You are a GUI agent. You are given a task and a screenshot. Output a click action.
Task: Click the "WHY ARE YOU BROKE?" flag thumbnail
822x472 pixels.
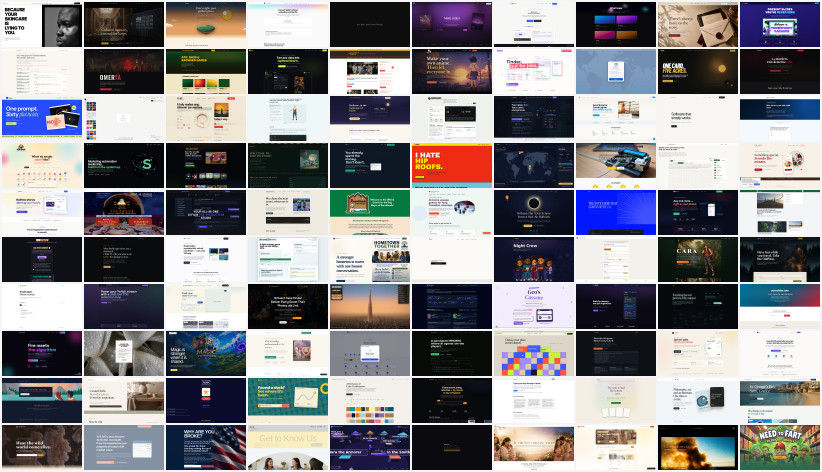click(x=206, y=447)
